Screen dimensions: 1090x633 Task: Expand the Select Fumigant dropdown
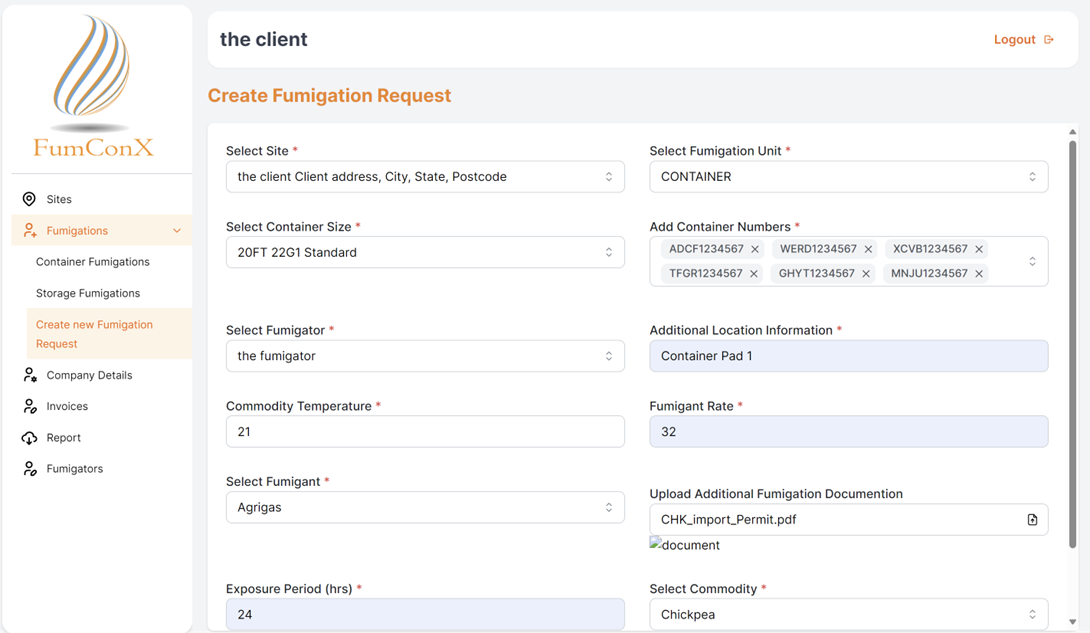[x=425, y=508]
